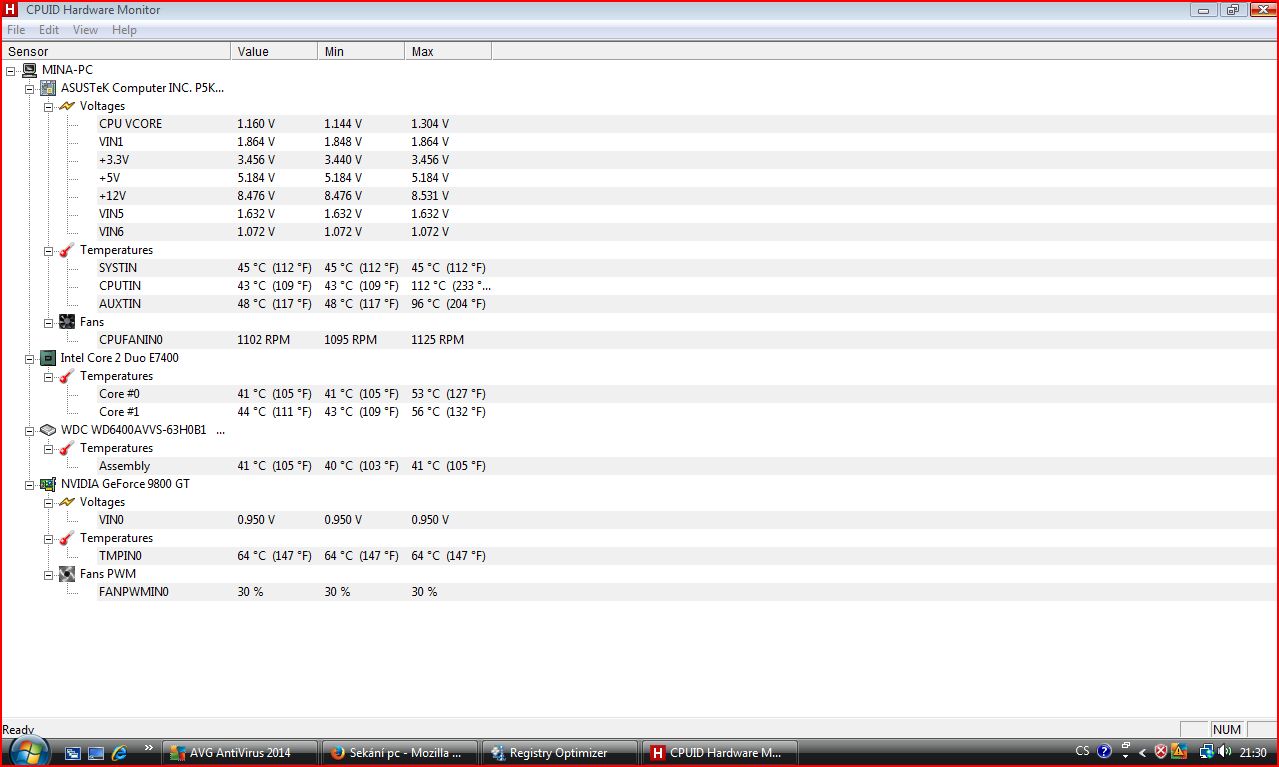Open the File menu

[x=16, y=30]
